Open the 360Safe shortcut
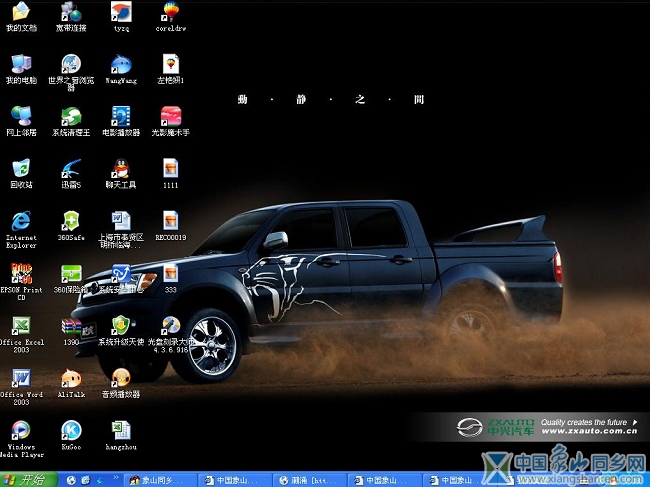650x487 pixels. click(x=70, y=221)
